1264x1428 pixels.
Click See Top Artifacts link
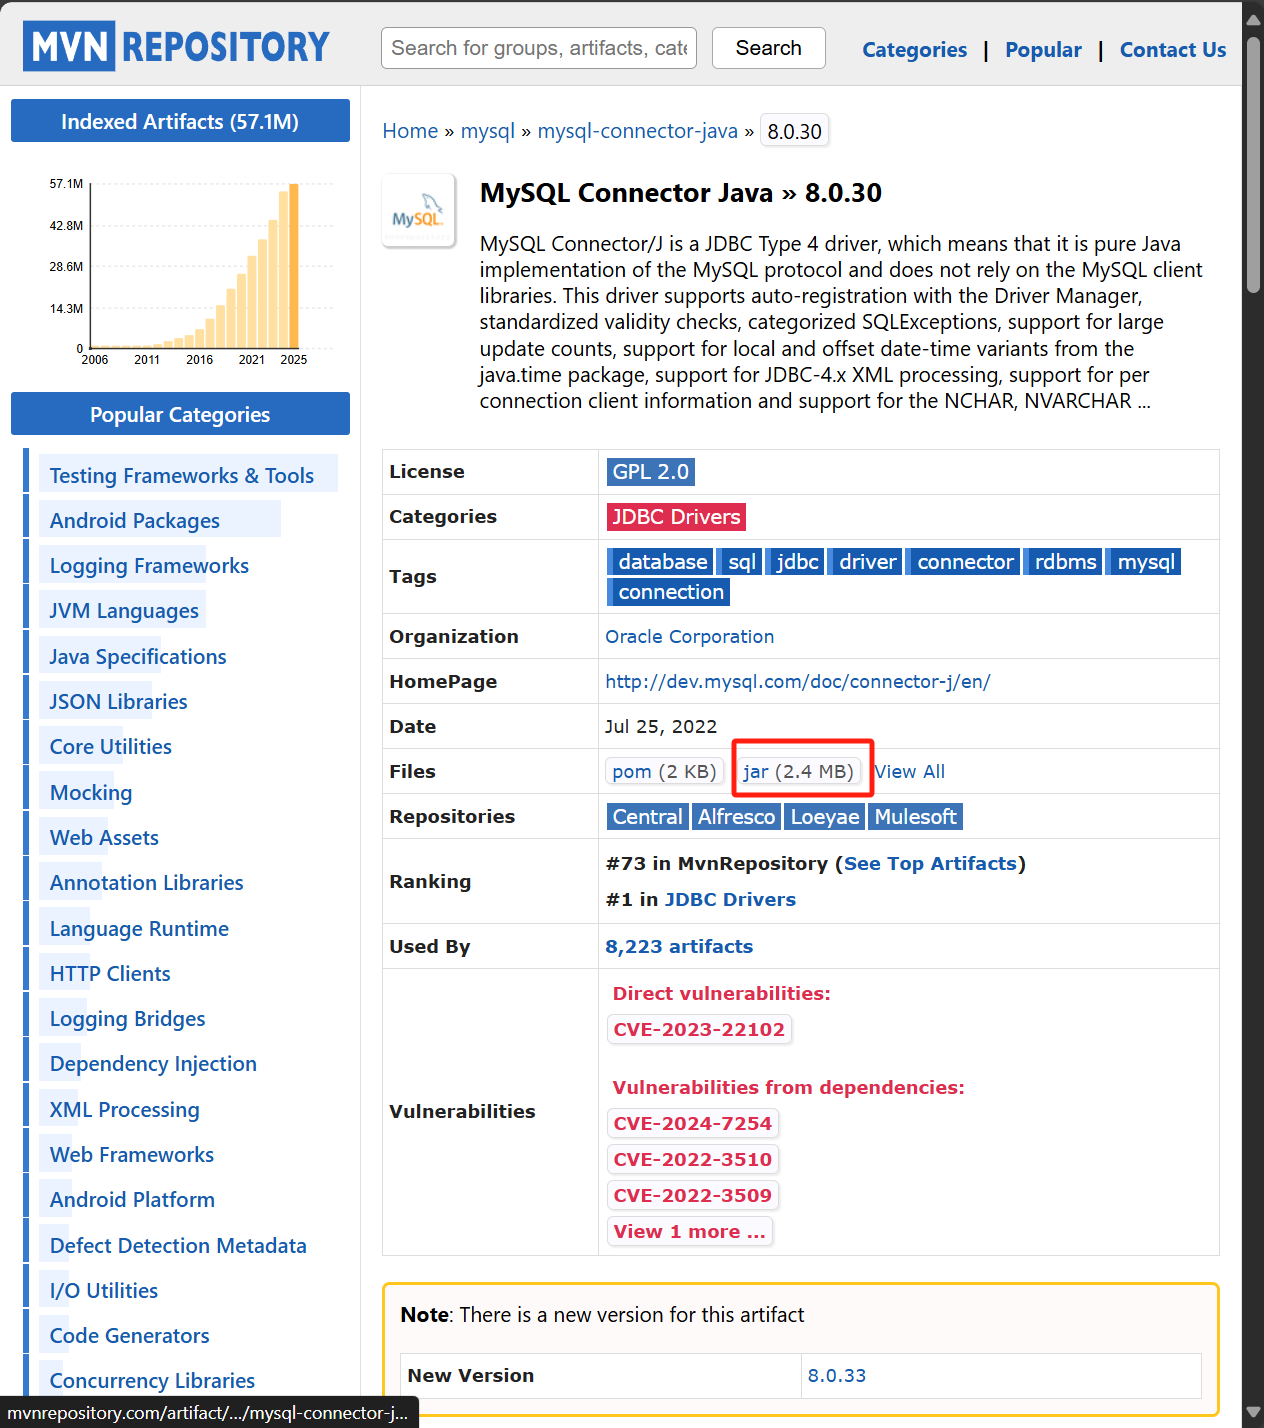(x=930, y=864)
